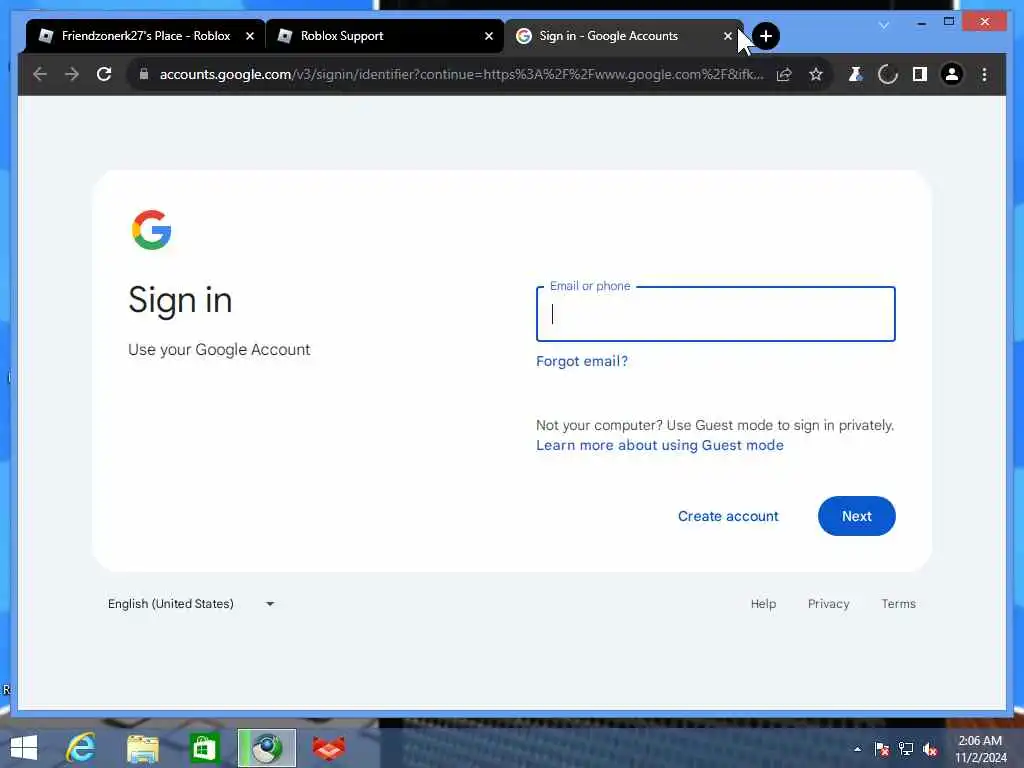Open a new tab with the plus button

point(765,36)
